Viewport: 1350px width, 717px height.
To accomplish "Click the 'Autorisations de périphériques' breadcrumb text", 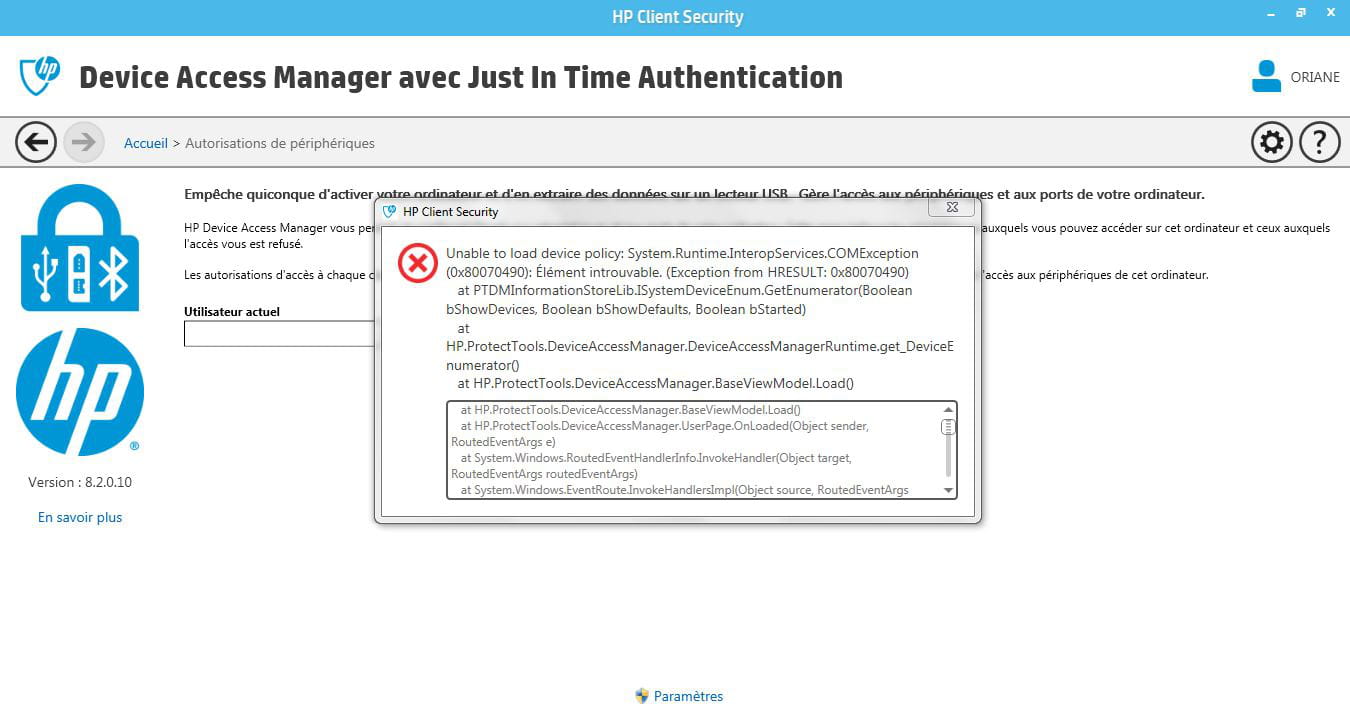I will tap(280, 143).
